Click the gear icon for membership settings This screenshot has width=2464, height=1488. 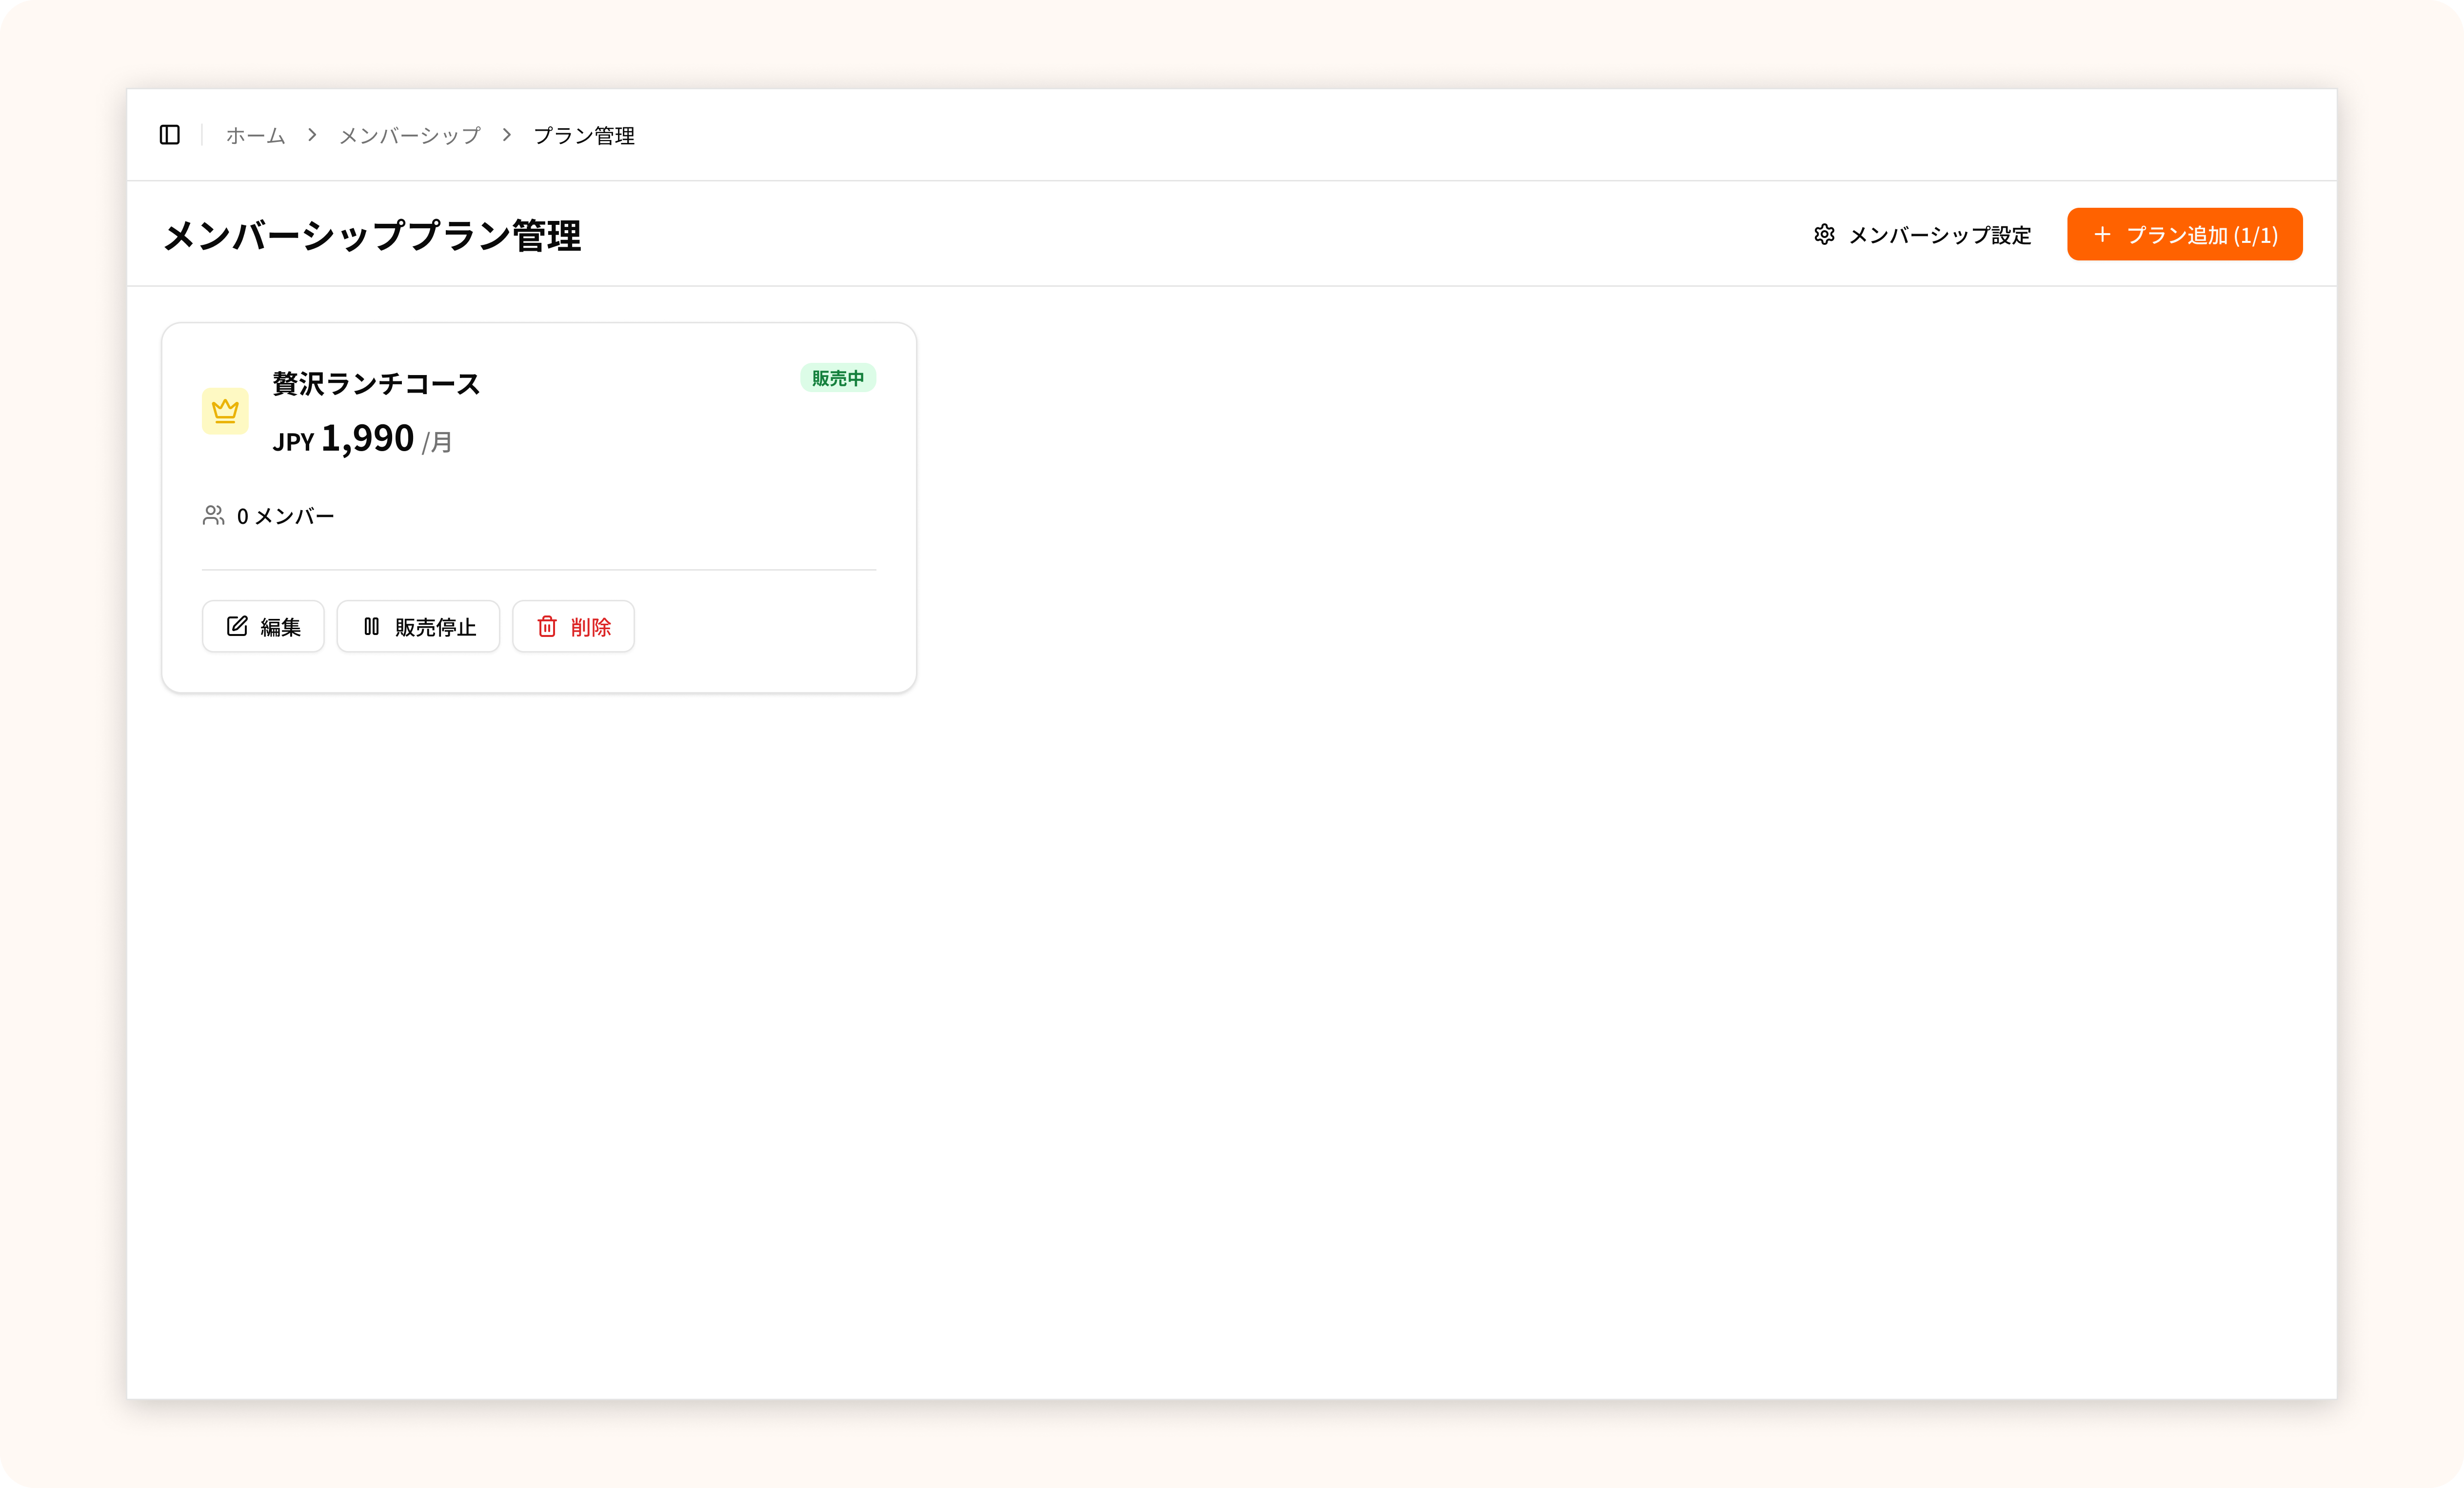coord(1824,234)
